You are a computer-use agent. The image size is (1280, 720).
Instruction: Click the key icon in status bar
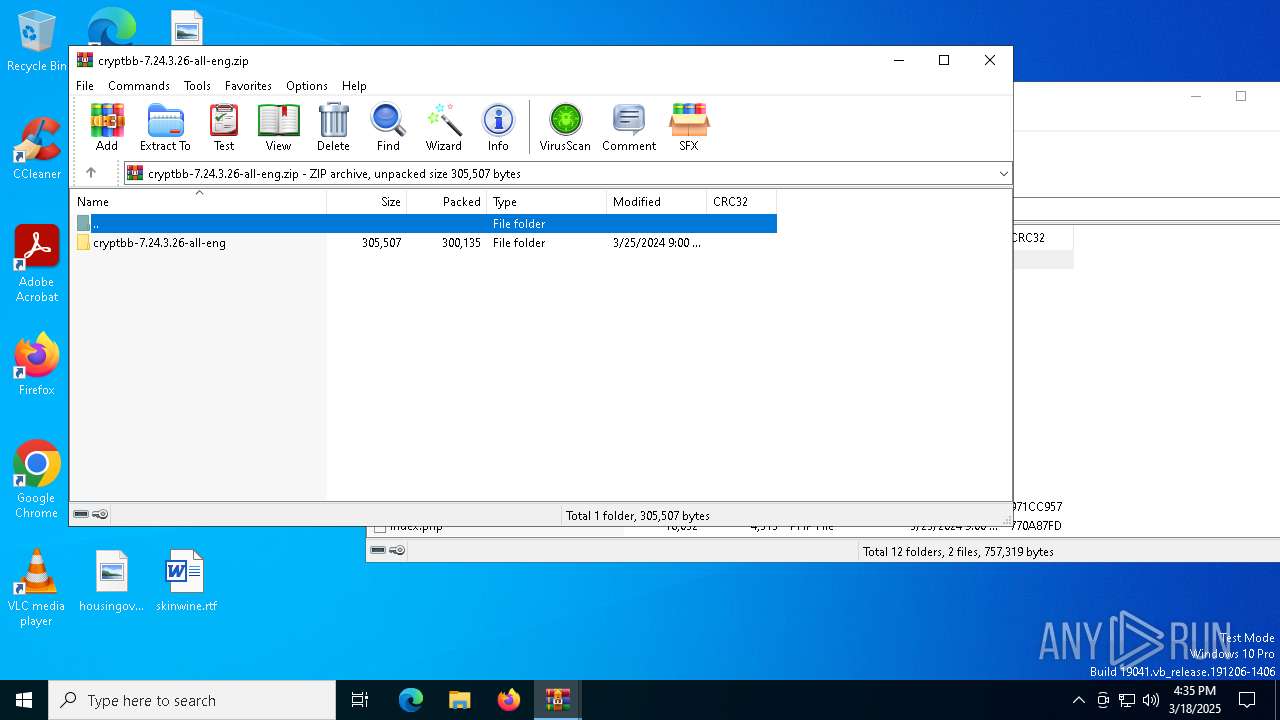coord(100,514)
